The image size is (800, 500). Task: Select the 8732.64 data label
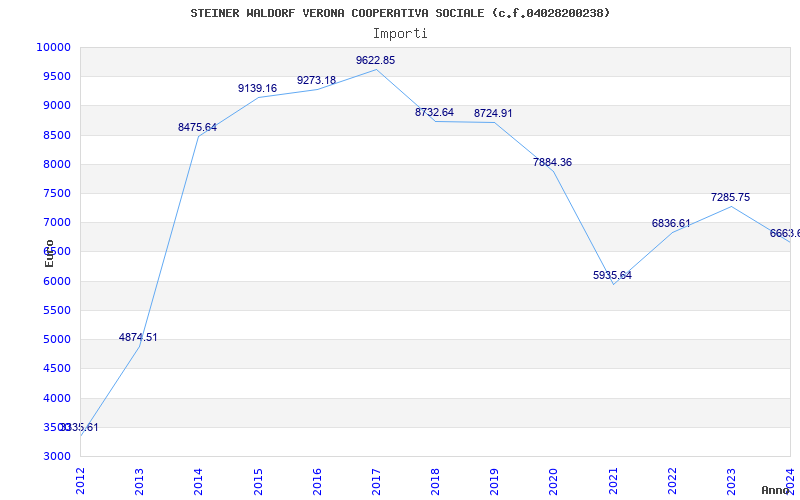(x=434, y=112)
